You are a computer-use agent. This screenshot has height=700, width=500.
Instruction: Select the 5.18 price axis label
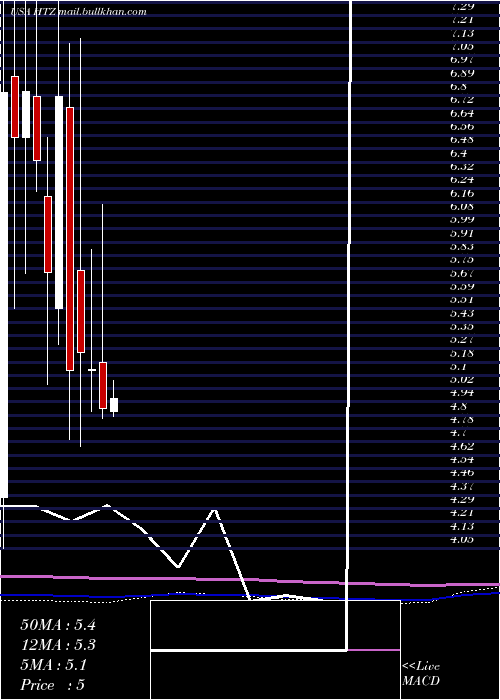[462, 353]
